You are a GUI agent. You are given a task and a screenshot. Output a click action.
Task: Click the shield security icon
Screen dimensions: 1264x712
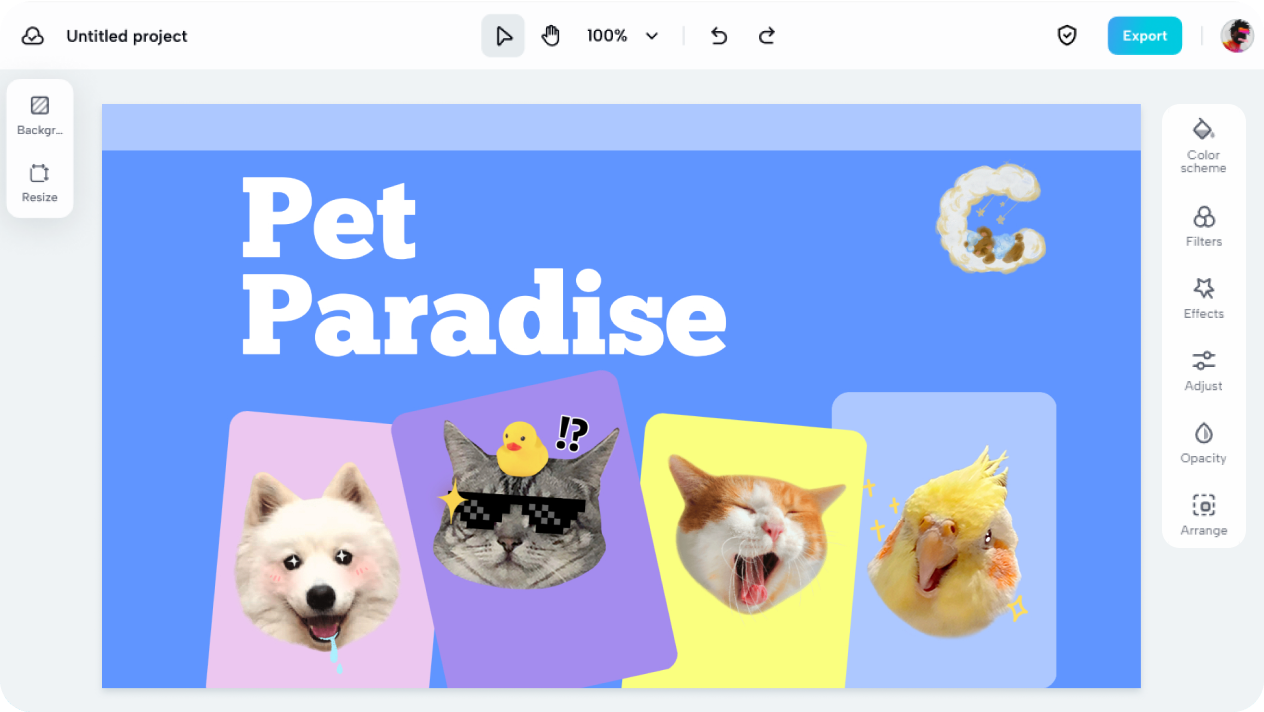point(1067,36)
